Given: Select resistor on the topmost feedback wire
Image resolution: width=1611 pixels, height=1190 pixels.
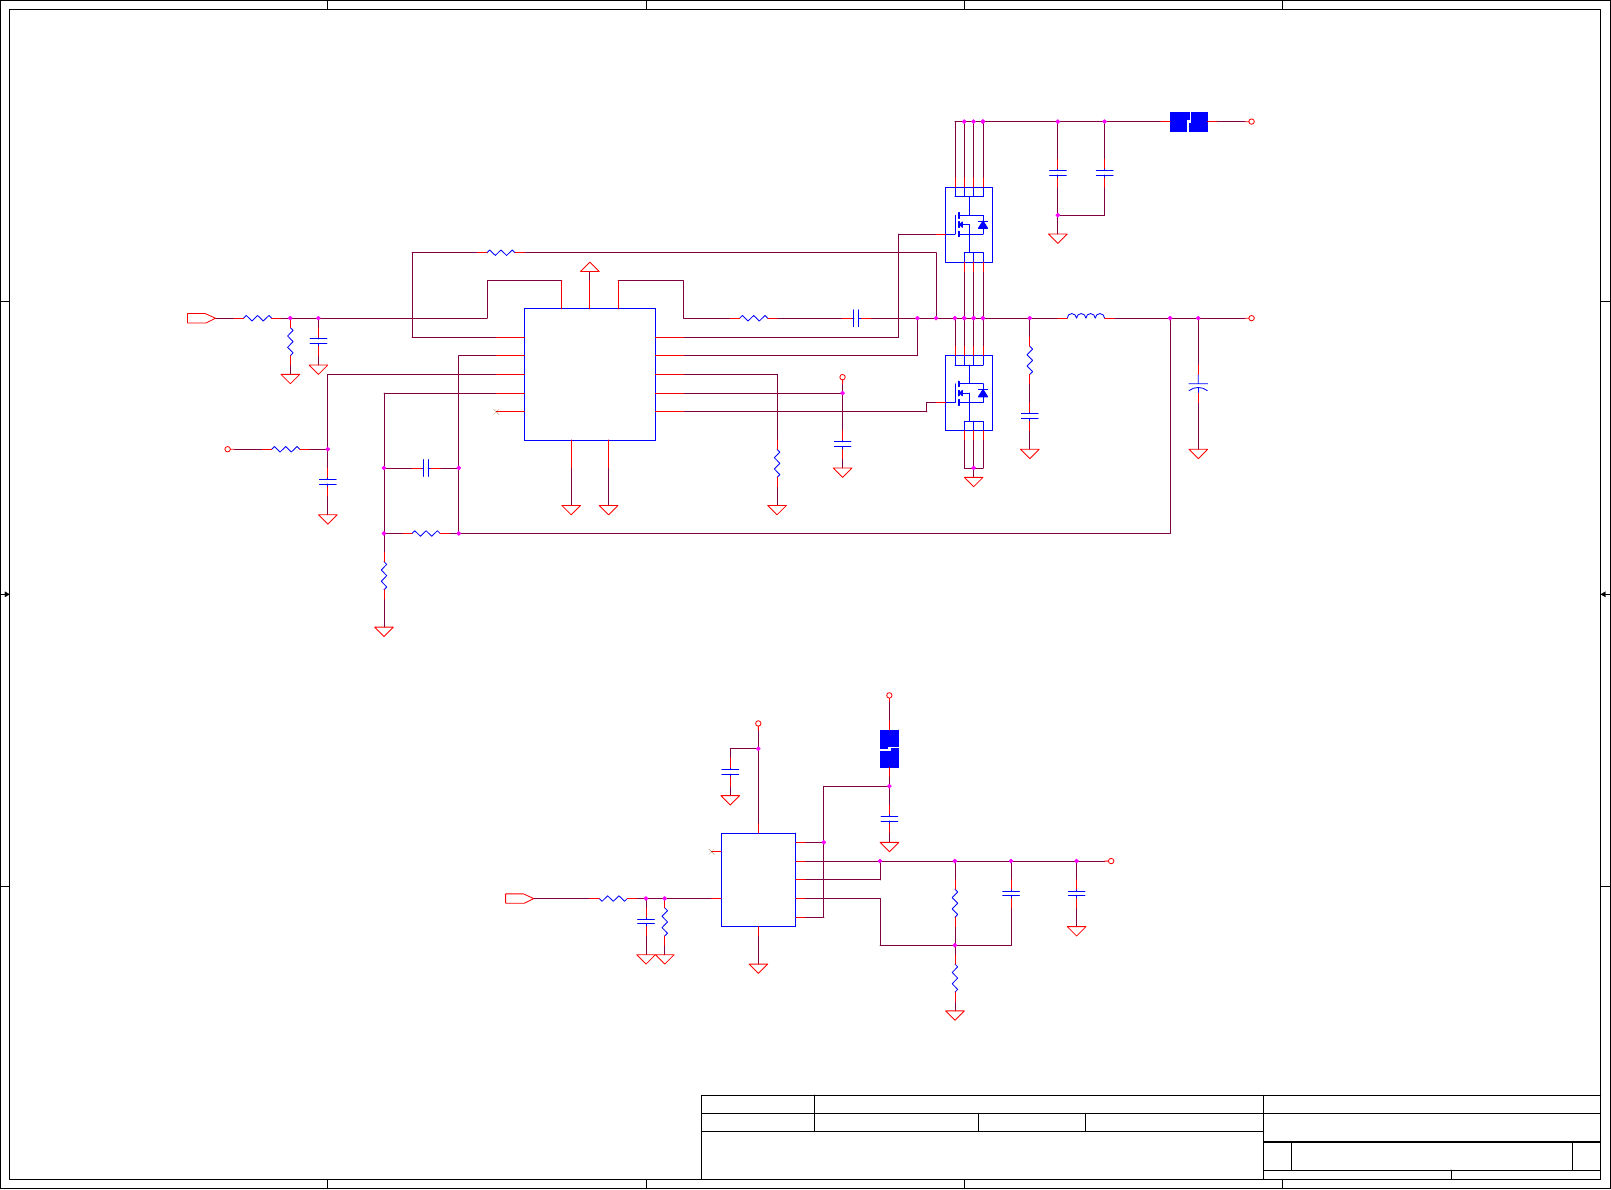Looking at the screenshot, I should 501,253.
